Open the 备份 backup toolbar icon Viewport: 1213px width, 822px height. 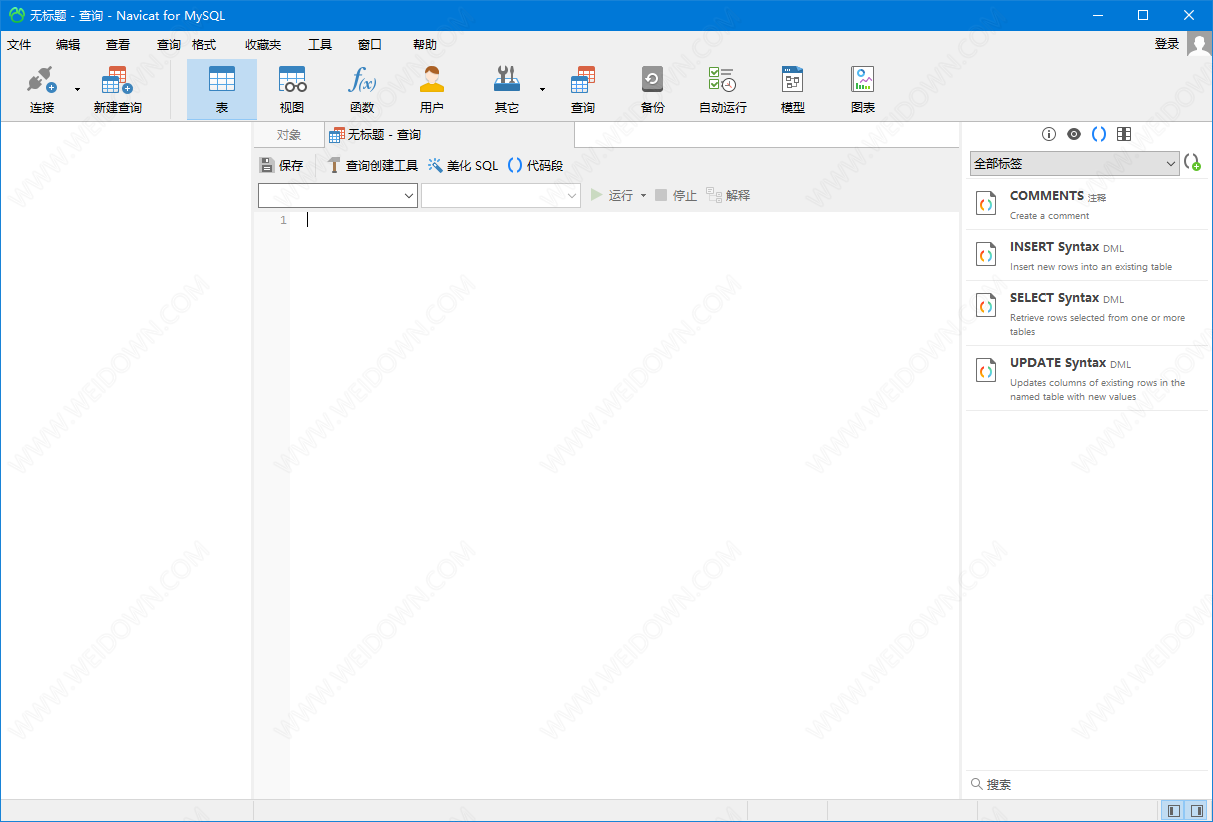click(652, 81)
